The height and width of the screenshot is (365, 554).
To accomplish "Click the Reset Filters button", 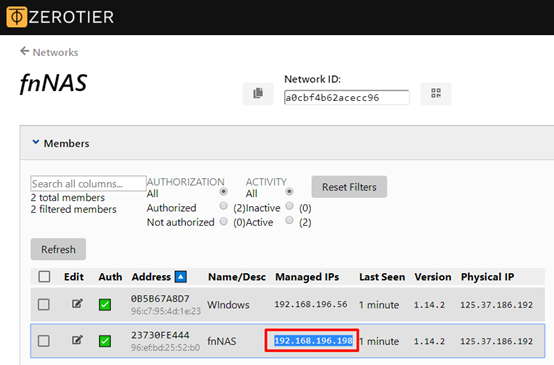I will coord(349,187).
